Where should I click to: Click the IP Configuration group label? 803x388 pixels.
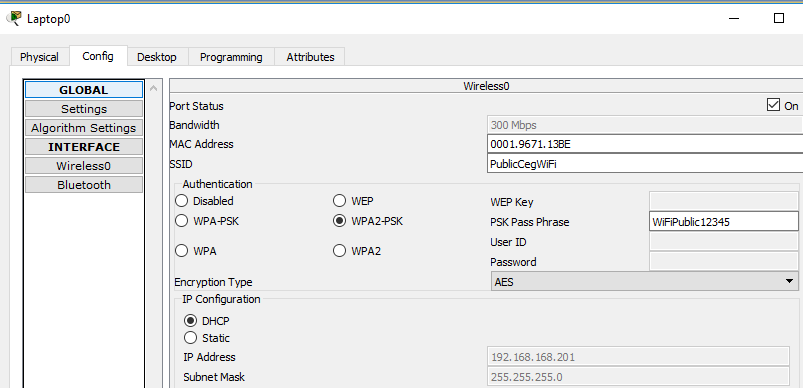(221, 299)
